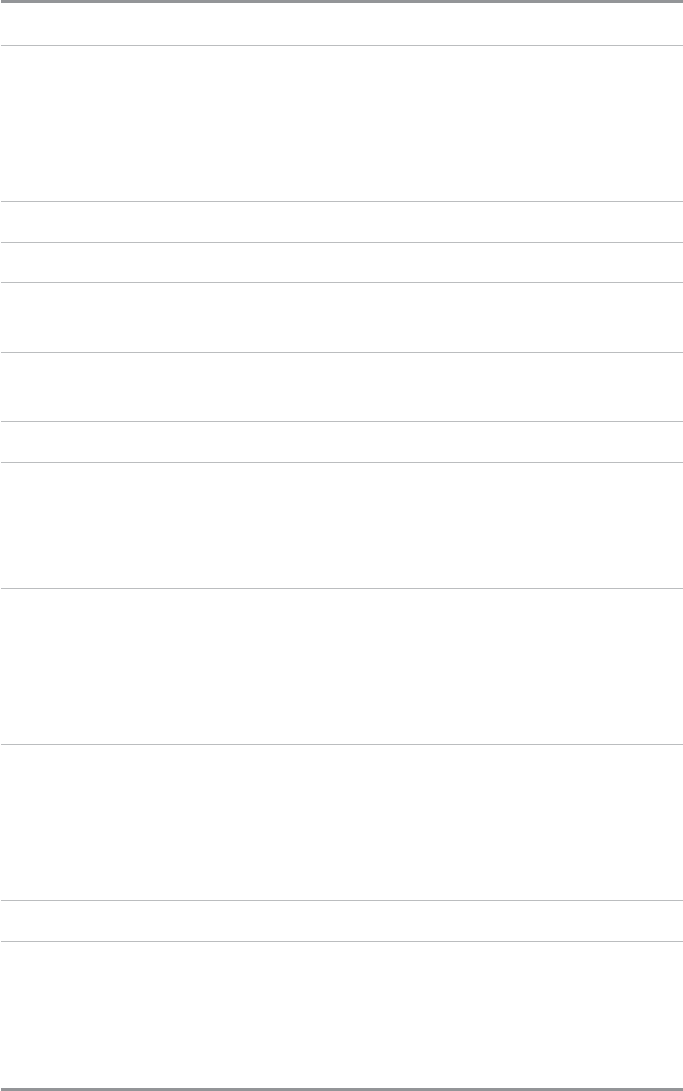This screenshot has width=683, height=1091.
Task: Click the thick bottom border line
Action: point(341,1088)
